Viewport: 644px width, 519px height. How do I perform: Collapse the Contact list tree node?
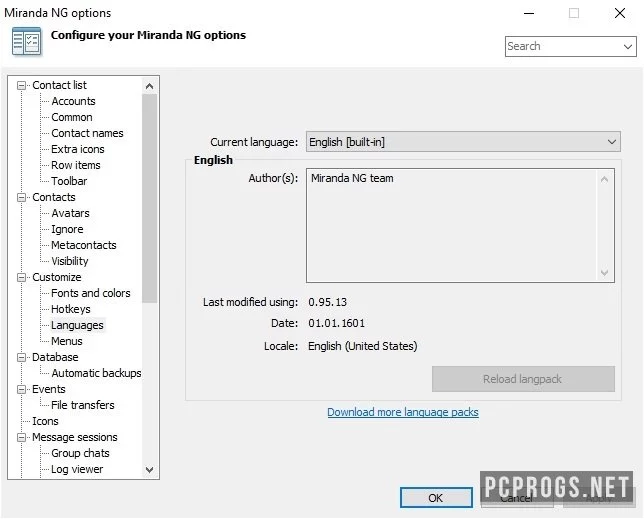pos(21,85)
